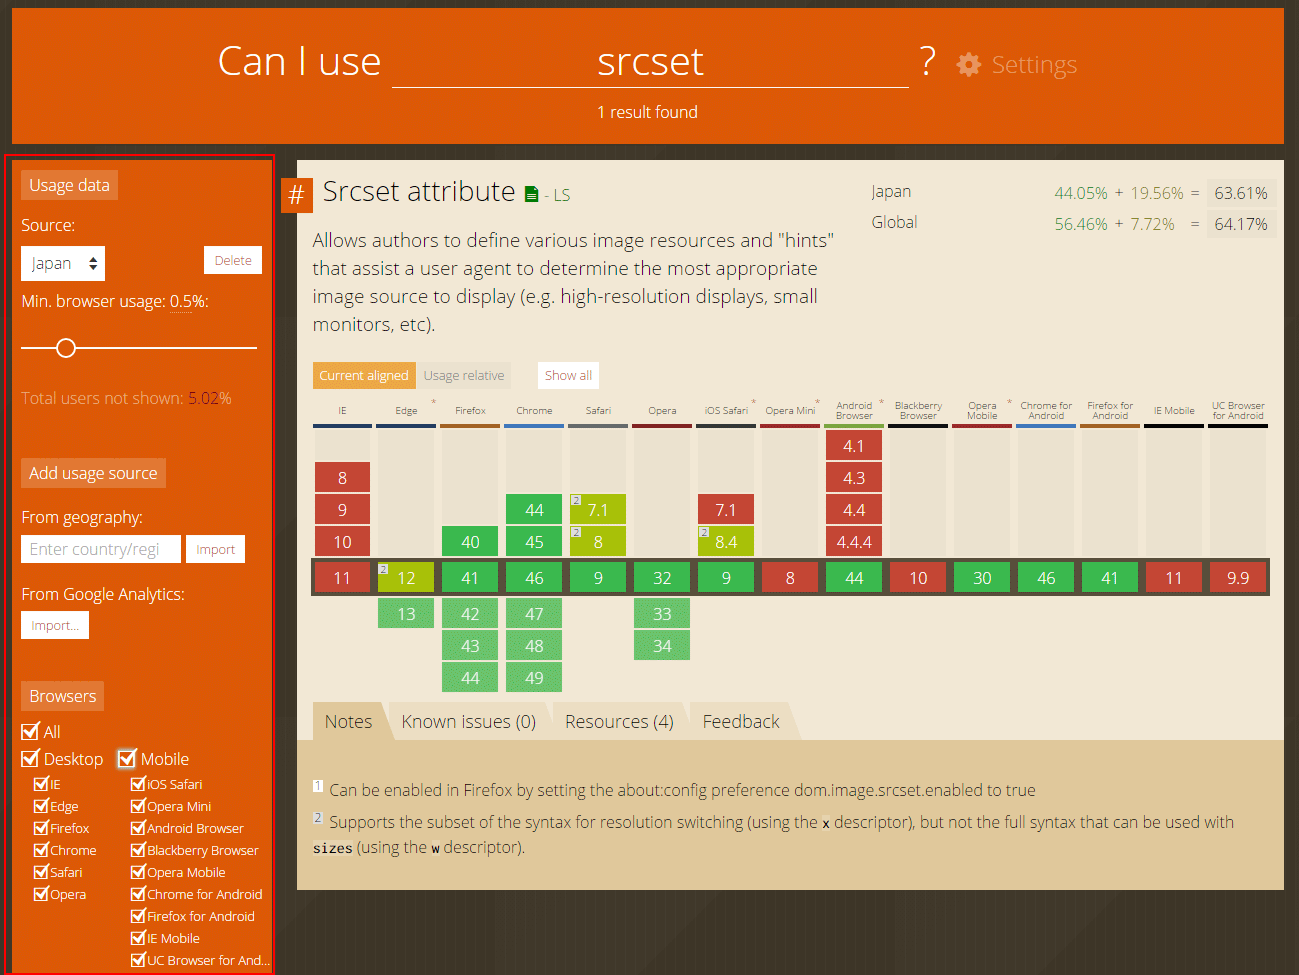1299x975 pixels.
Task: Click the Delete usage source button
Action: coord(233,260)
